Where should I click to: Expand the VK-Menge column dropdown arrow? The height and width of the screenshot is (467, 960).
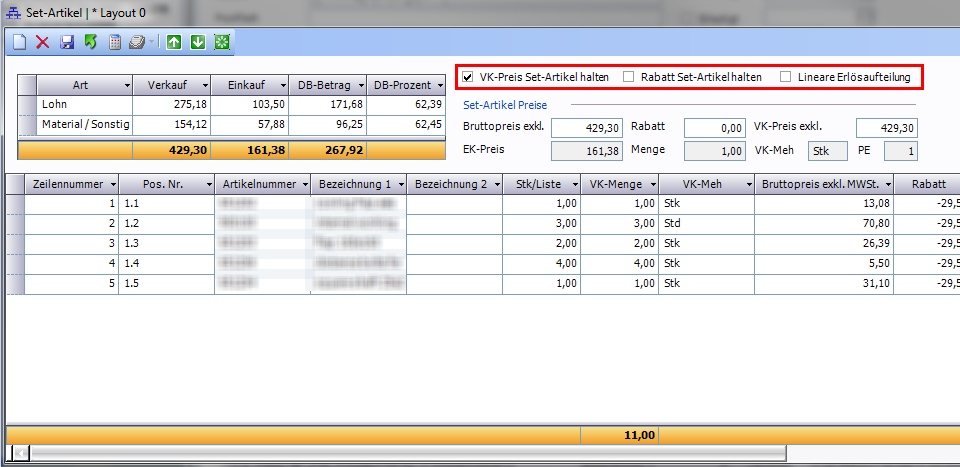(650, 184)
